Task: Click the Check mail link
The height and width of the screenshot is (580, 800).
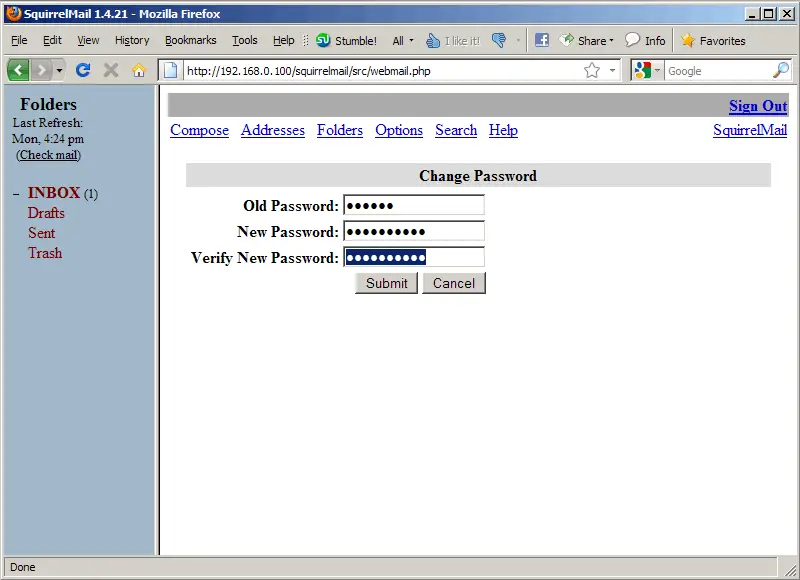Action: point(49,155)
